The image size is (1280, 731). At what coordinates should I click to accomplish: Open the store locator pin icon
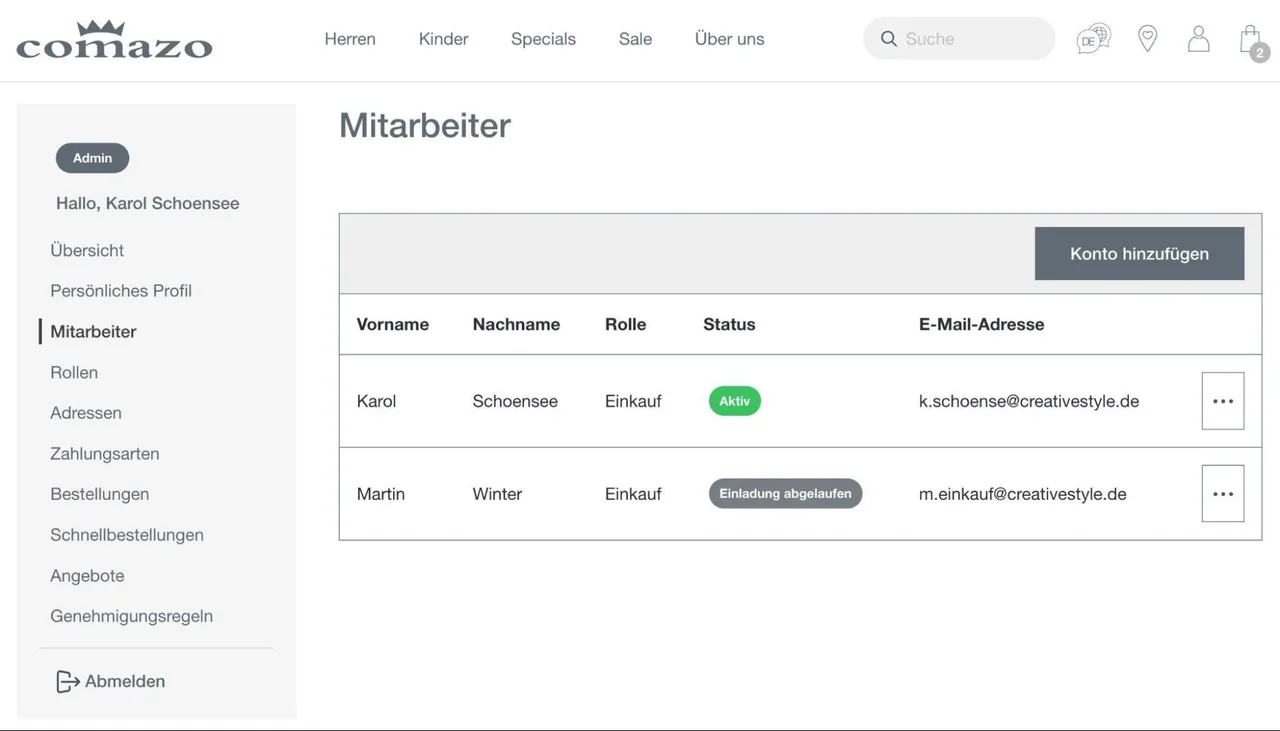[1148, 39]
